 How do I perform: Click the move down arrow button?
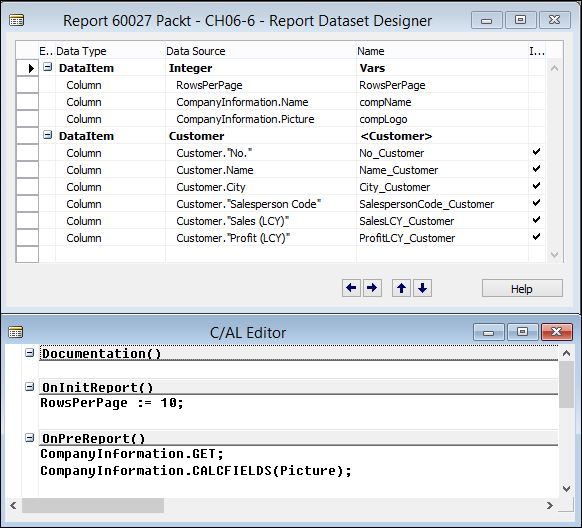(x=422, y=288)
